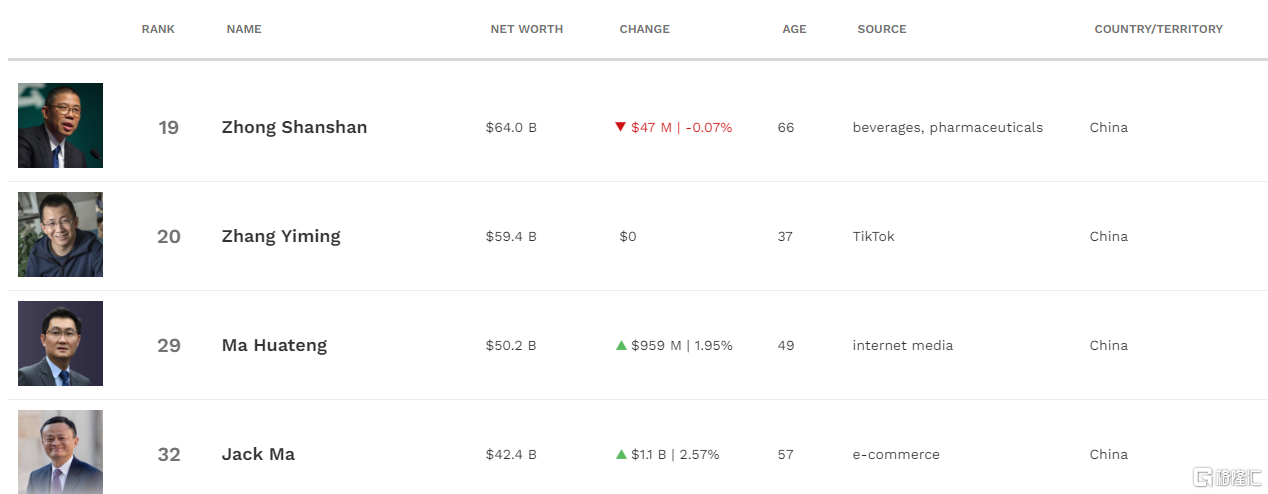Viewport: 1268px width, 494px height.
Task: Sort by the AGE column header
Action: pos(794,29)
